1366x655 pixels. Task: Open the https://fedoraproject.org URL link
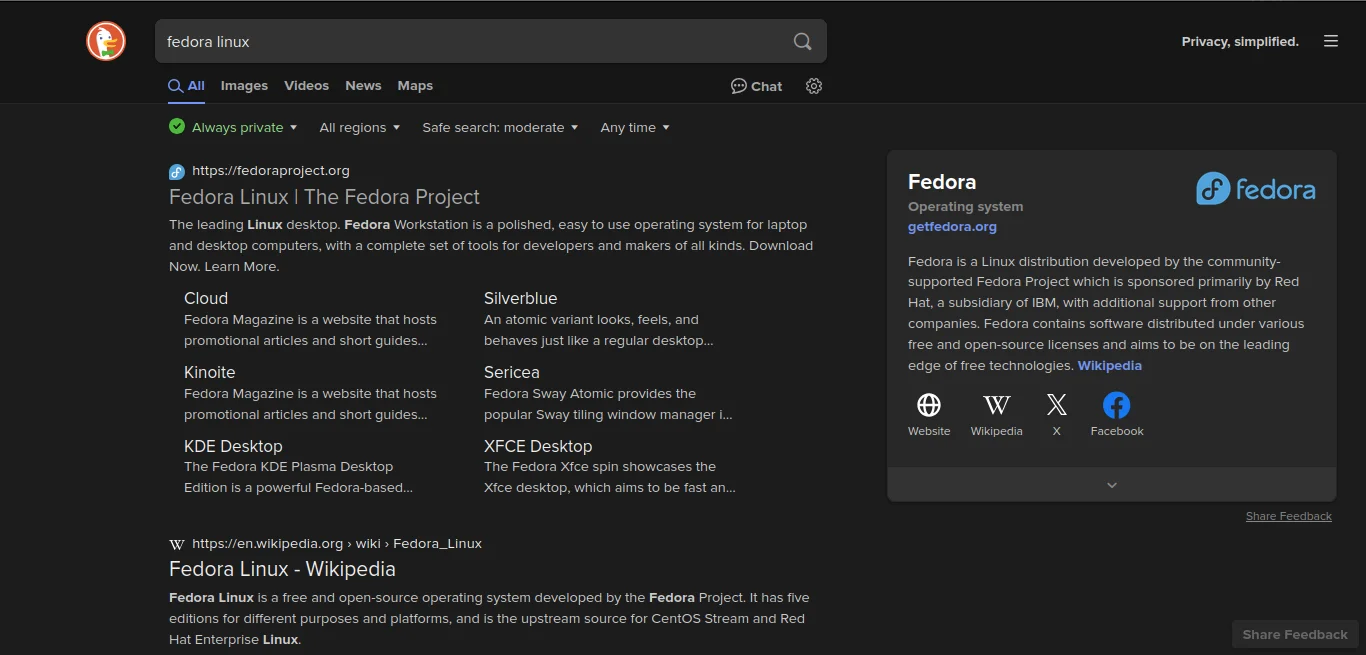coord(271,171)
